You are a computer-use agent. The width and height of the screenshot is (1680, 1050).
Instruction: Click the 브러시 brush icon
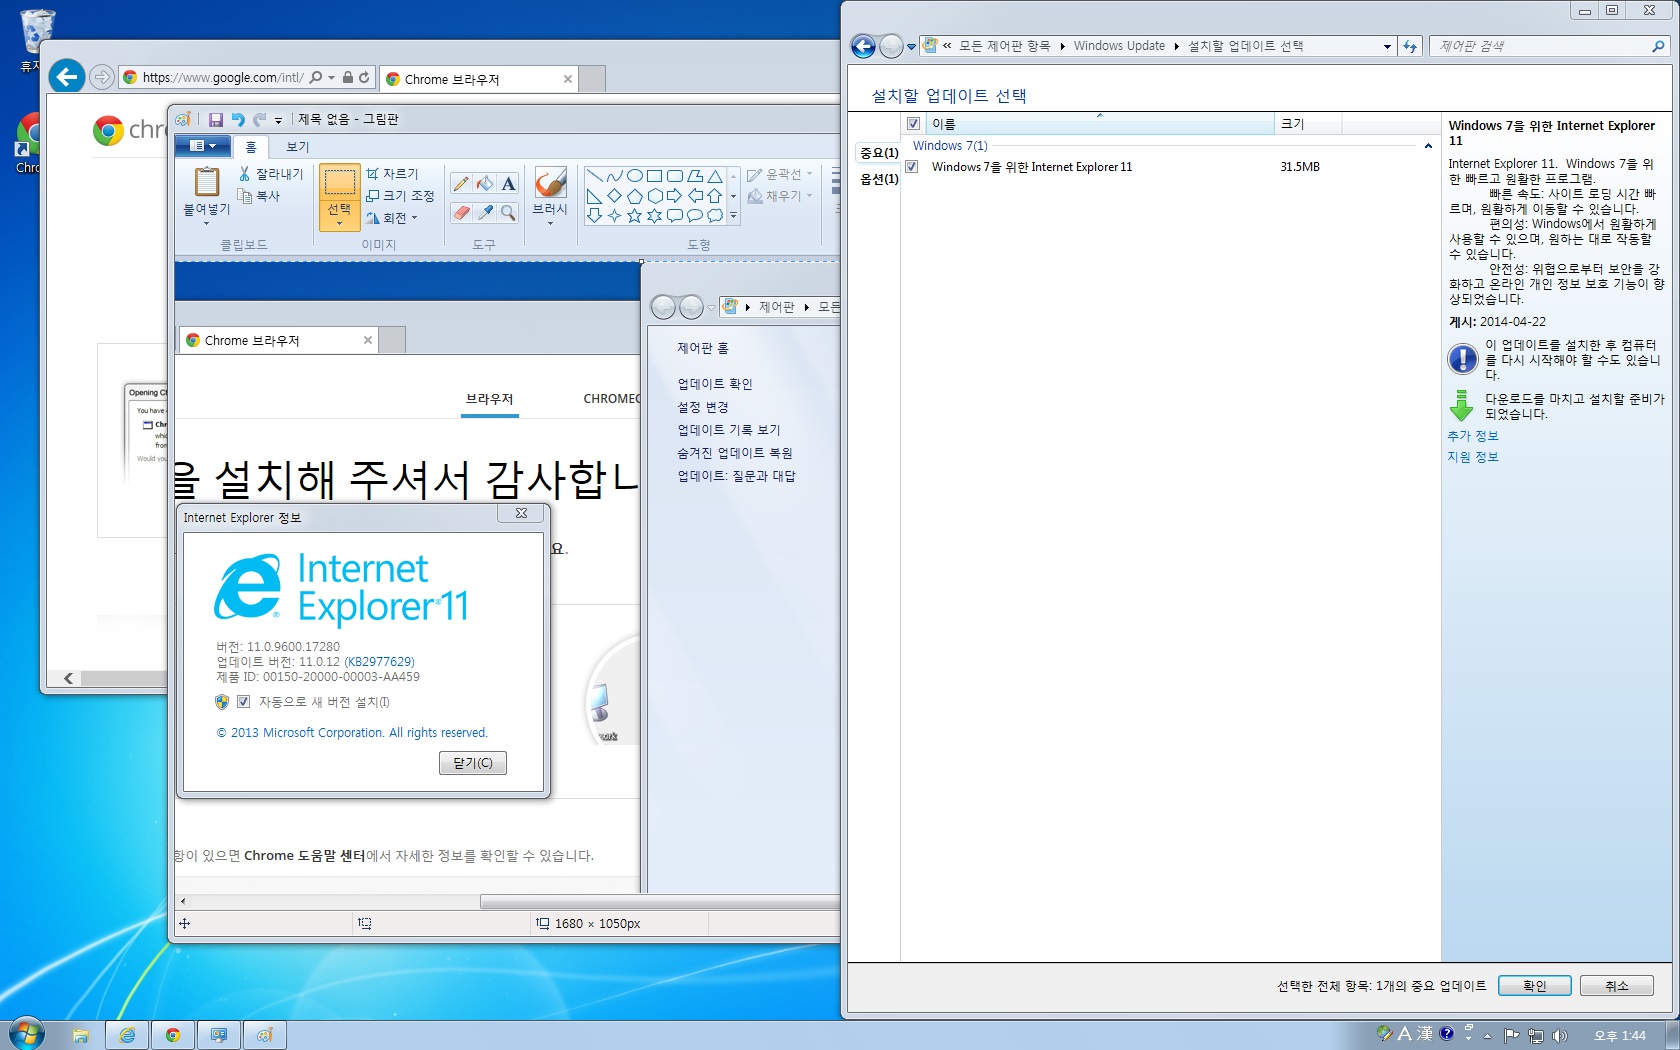550,182
